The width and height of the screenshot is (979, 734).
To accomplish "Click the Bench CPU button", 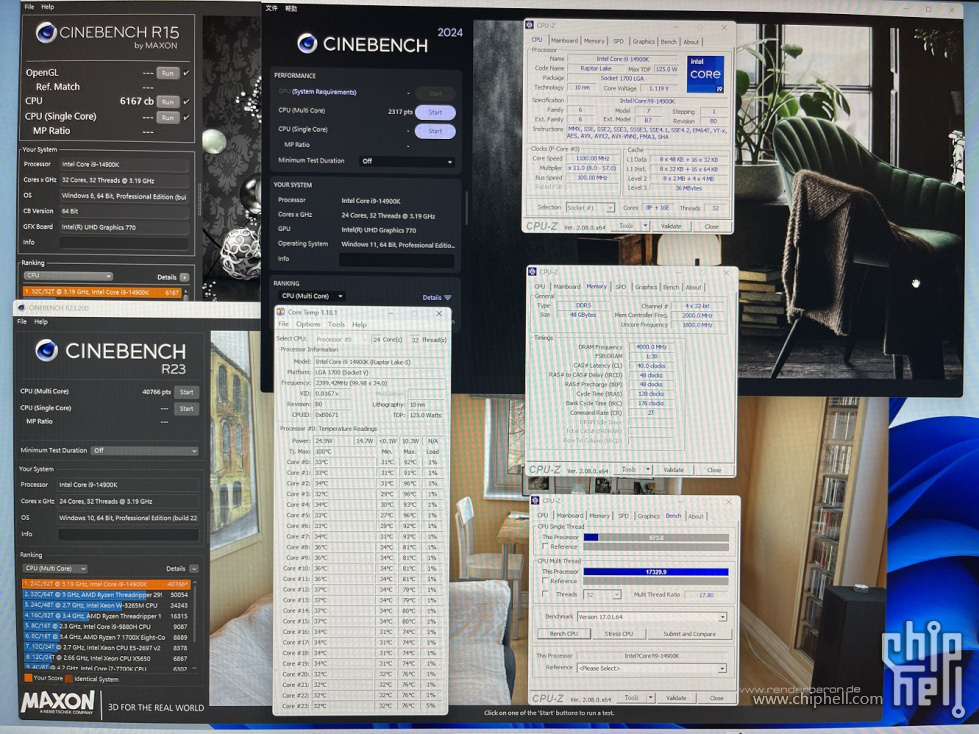I will 563,634.
